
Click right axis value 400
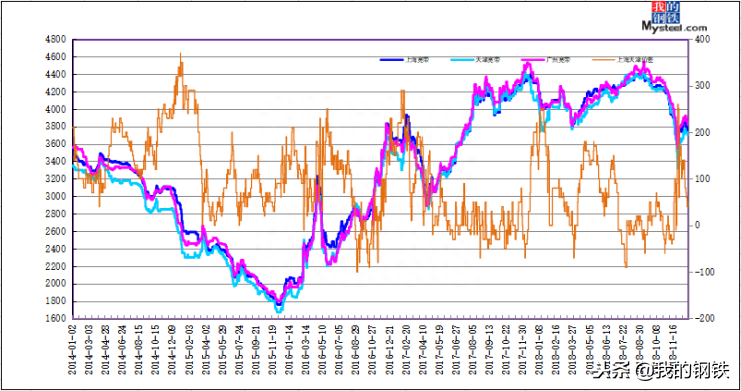(703, 40)
